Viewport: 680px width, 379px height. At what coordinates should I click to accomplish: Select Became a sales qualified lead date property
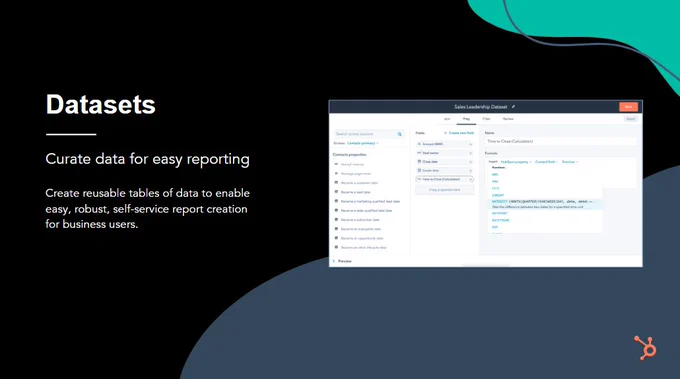(366, 210)
